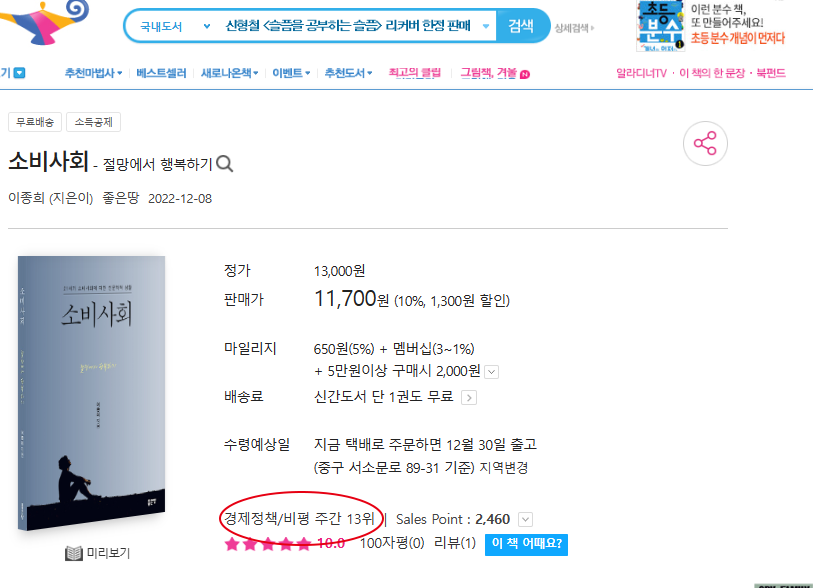
Task: Click the 초등 분수 ad book image
Action: 661,26
